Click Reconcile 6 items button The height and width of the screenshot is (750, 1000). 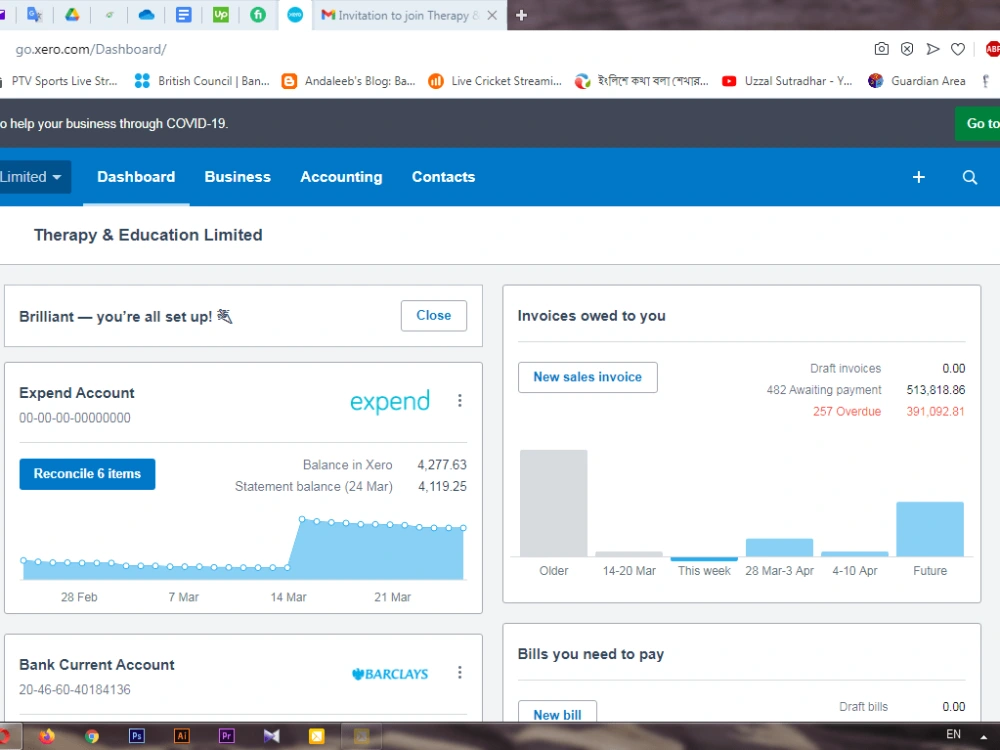click(x=87, y=474)
